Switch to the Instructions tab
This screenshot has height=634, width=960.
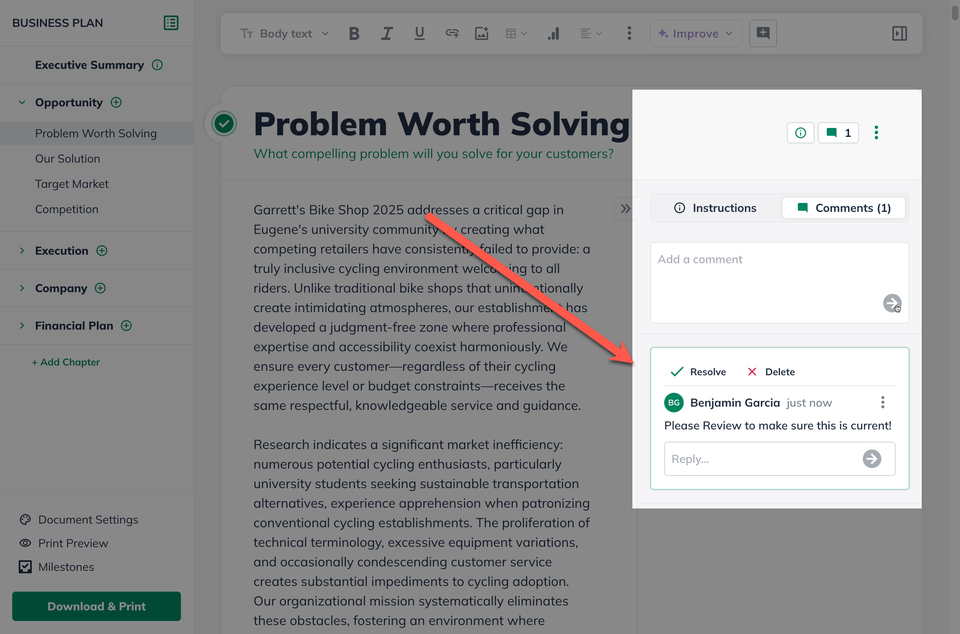point(715,208)
